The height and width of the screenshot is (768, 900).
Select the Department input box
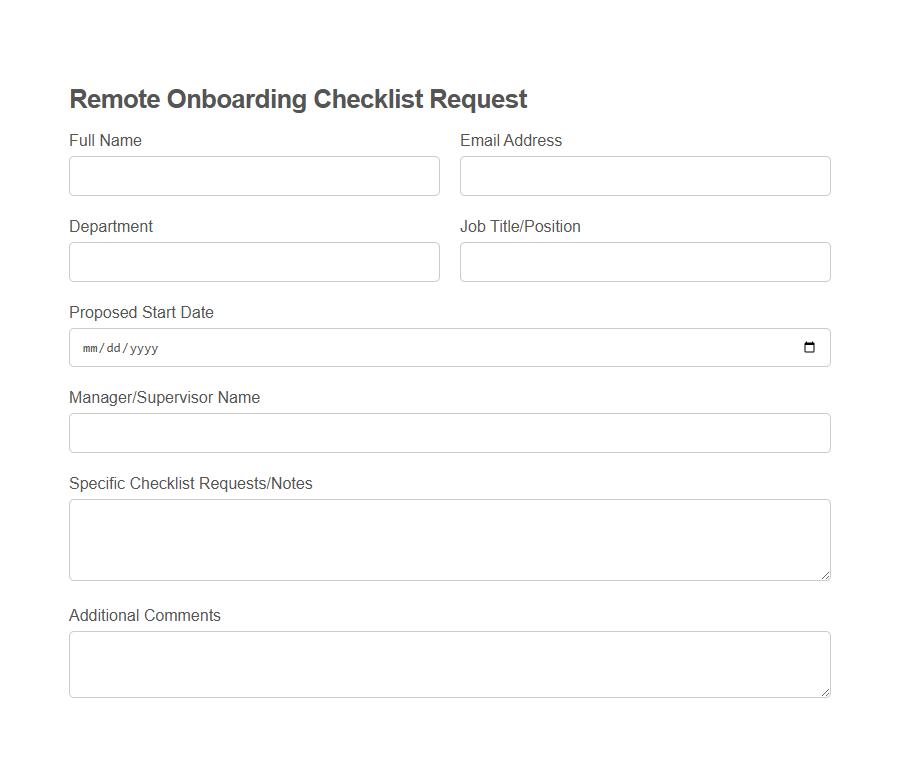point(254,261)
